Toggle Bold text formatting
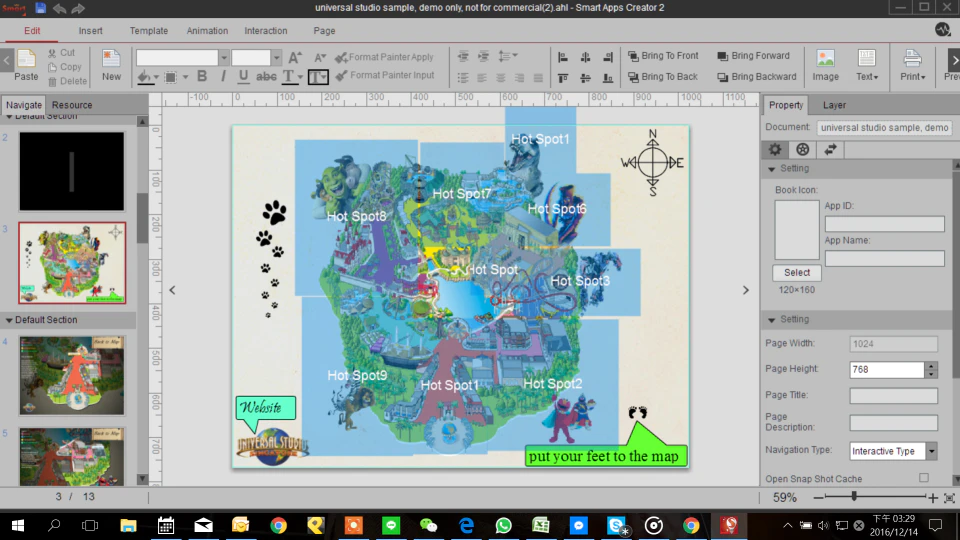Viewport: 960px width, 540px height. [202, 77]
